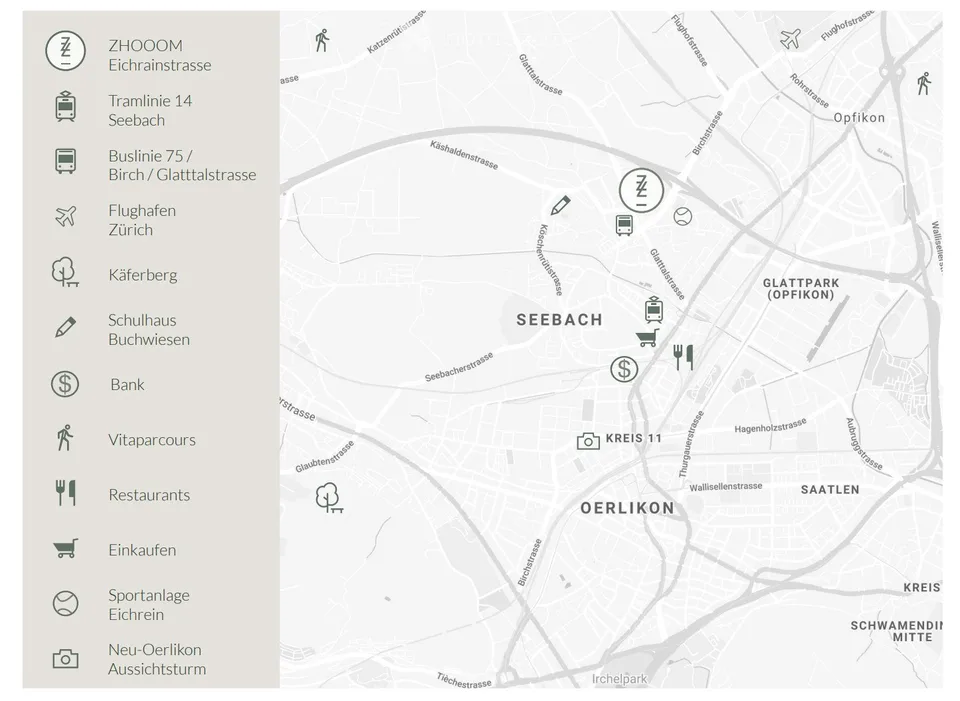The width and height of the screenshot is (960, 701).
Task: Click the tennis ball marker on the map
Action: (x=683, y=216)
